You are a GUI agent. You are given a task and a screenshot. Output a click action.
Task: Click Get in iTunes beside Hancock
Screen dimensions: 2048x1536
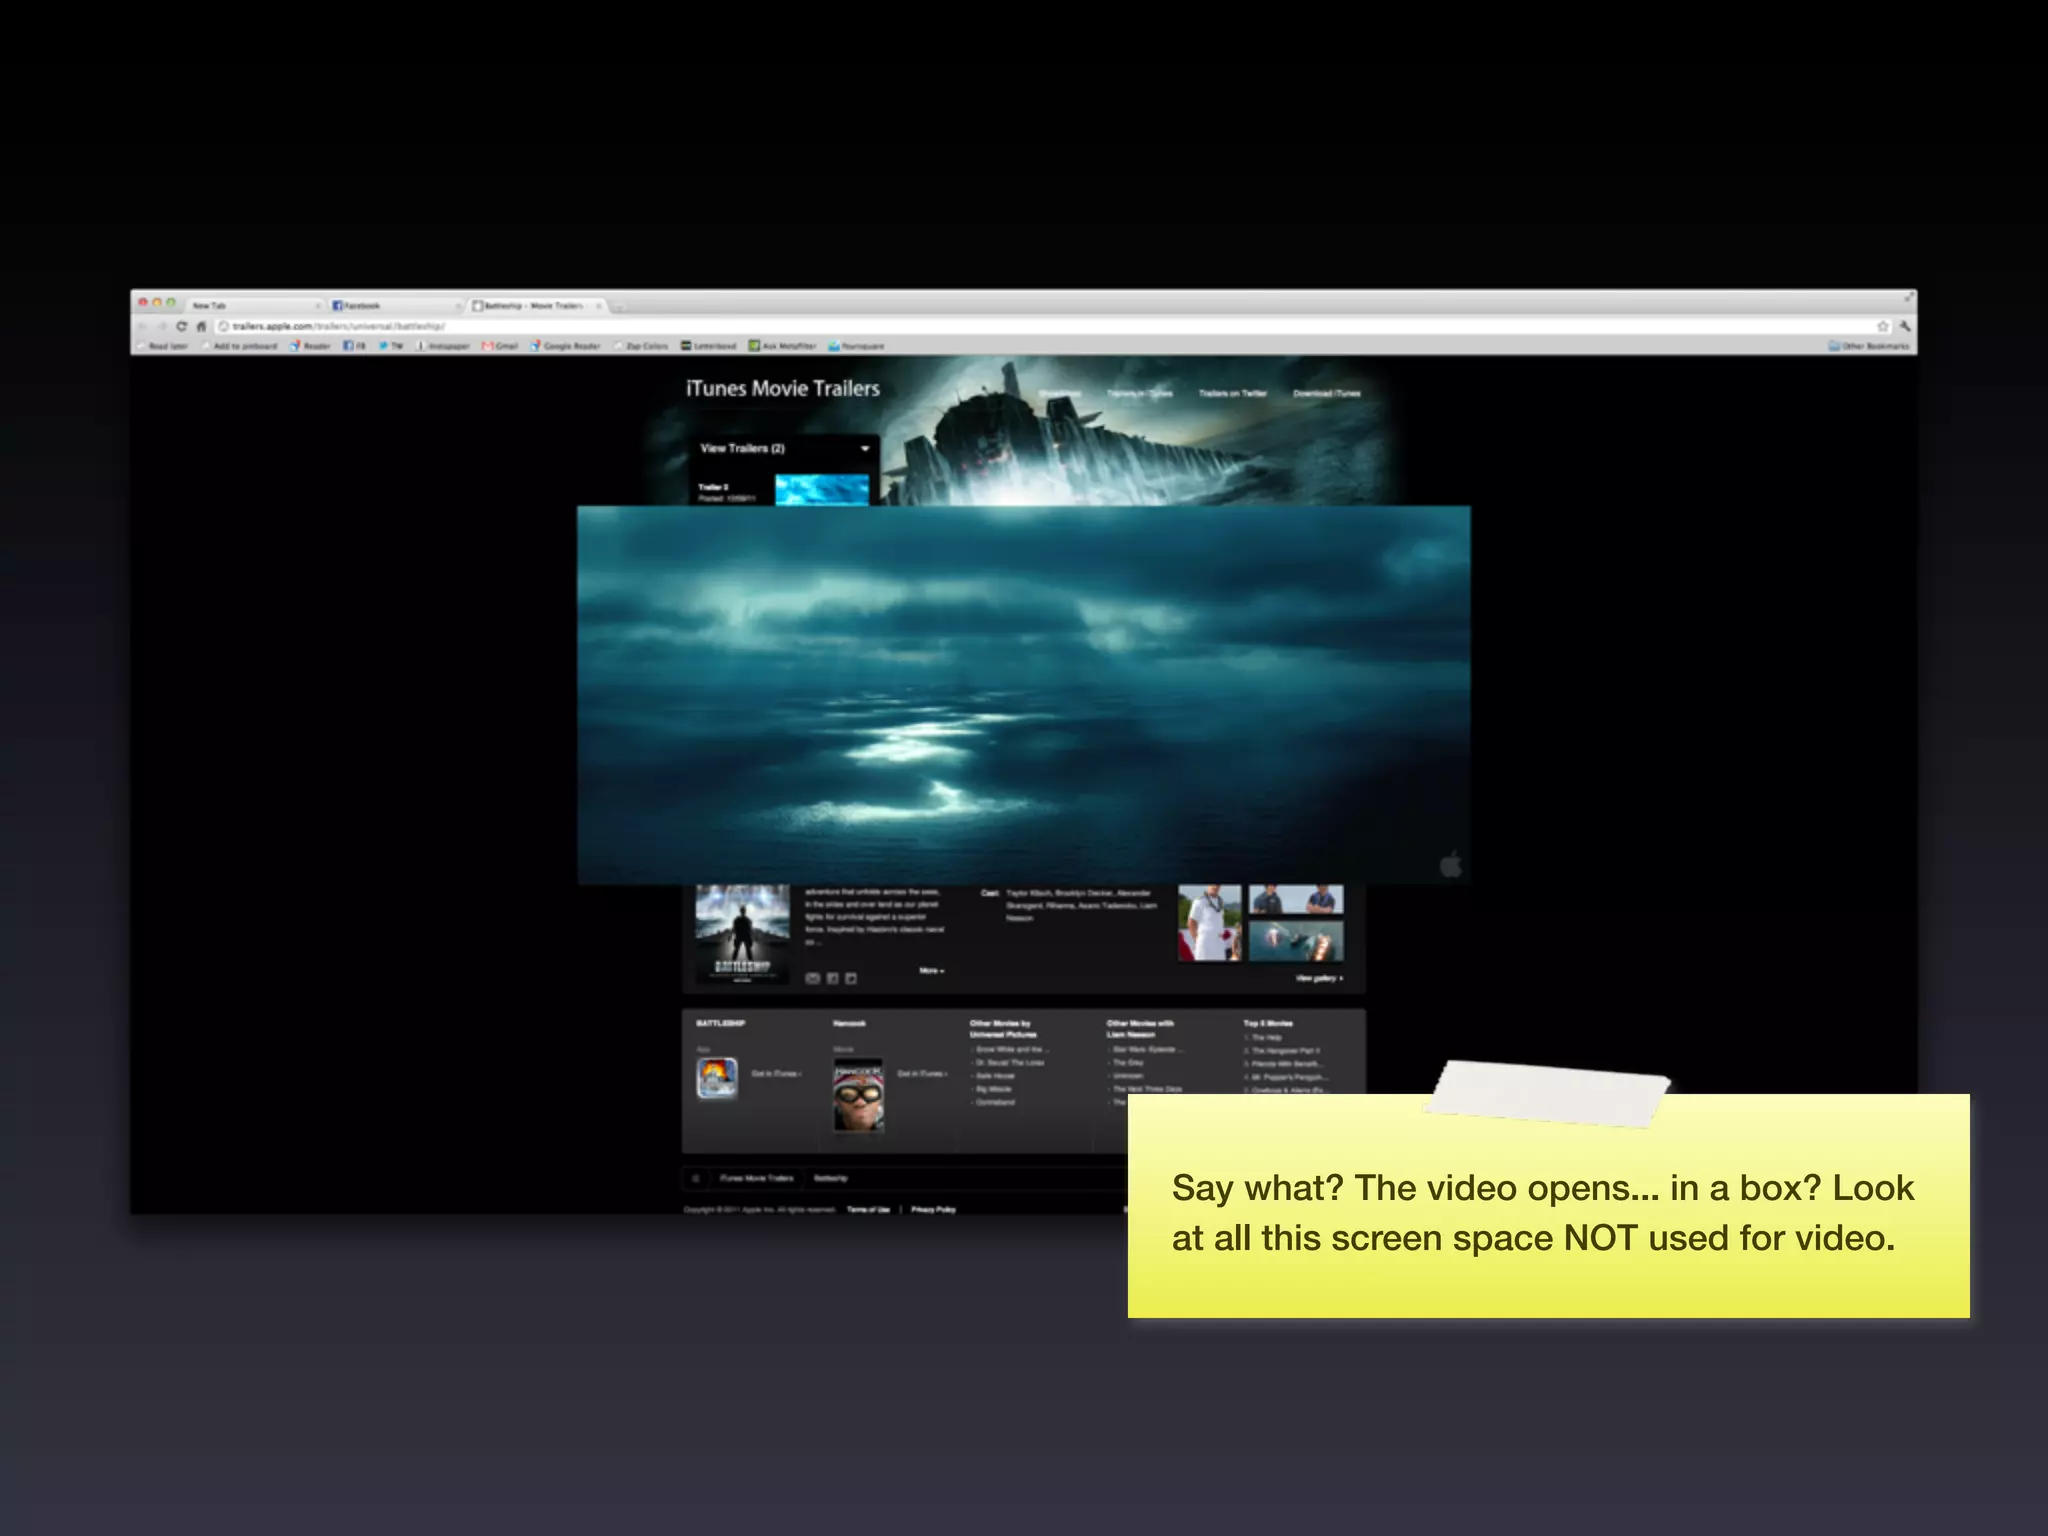pyautogui.click(x=922, y=1074)
